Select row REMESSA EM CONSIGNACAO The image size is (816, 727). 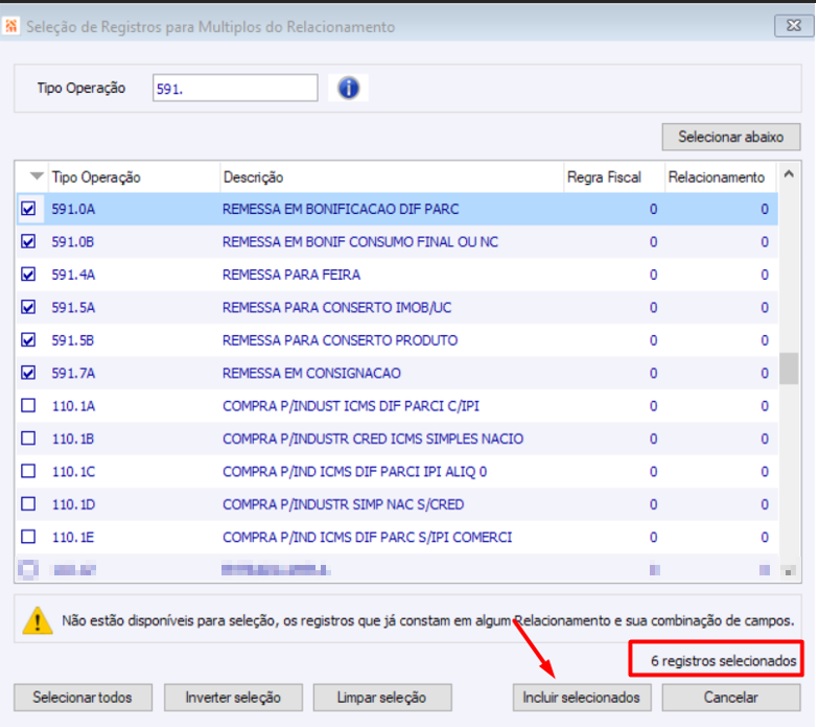coord(397,373)
